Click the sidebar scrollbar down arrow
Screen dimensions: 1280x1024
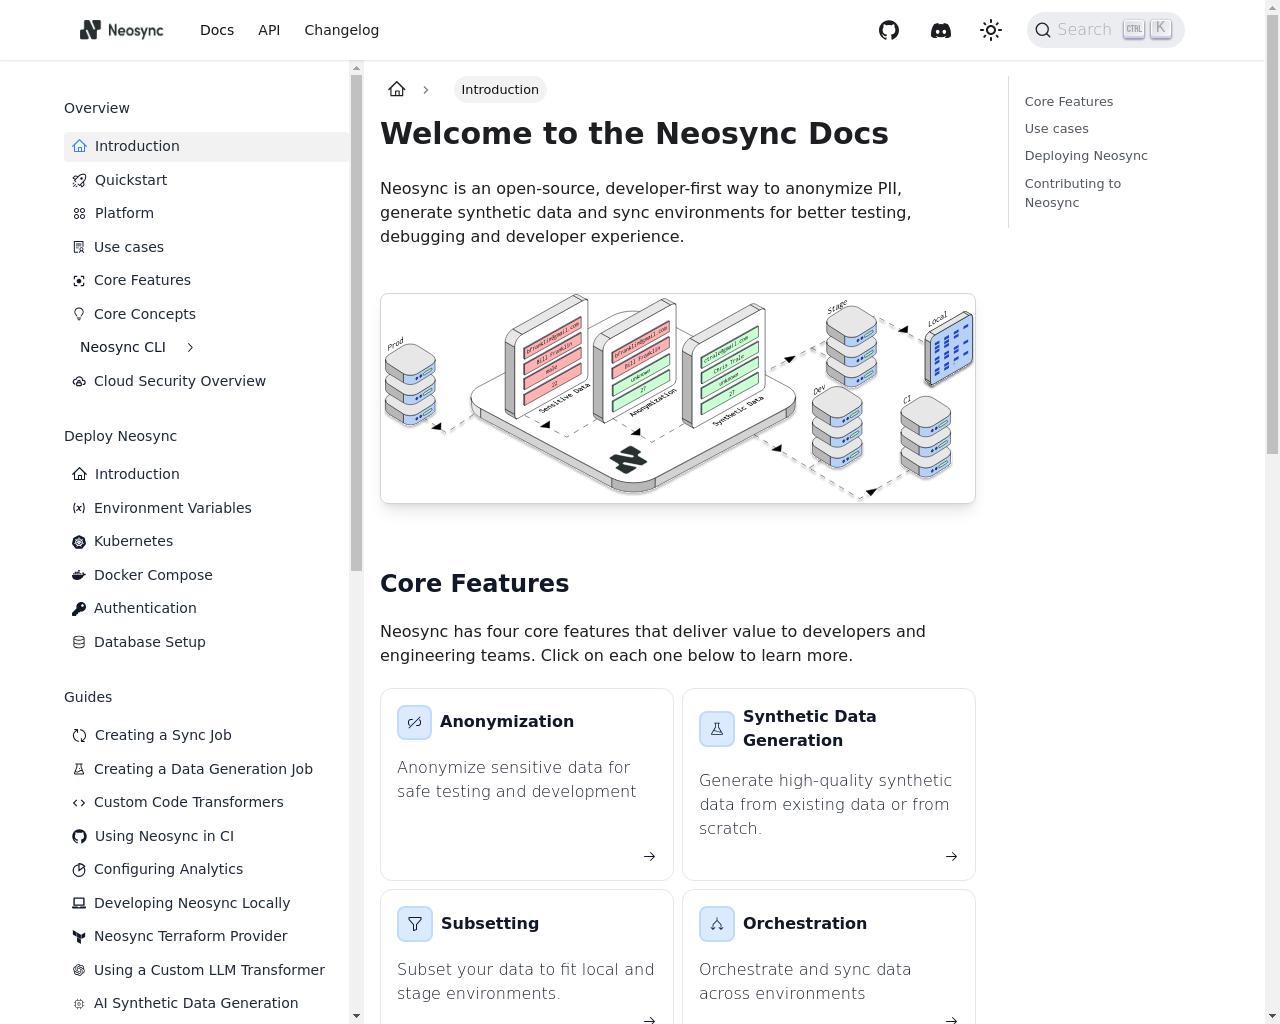coord(356,1016)
